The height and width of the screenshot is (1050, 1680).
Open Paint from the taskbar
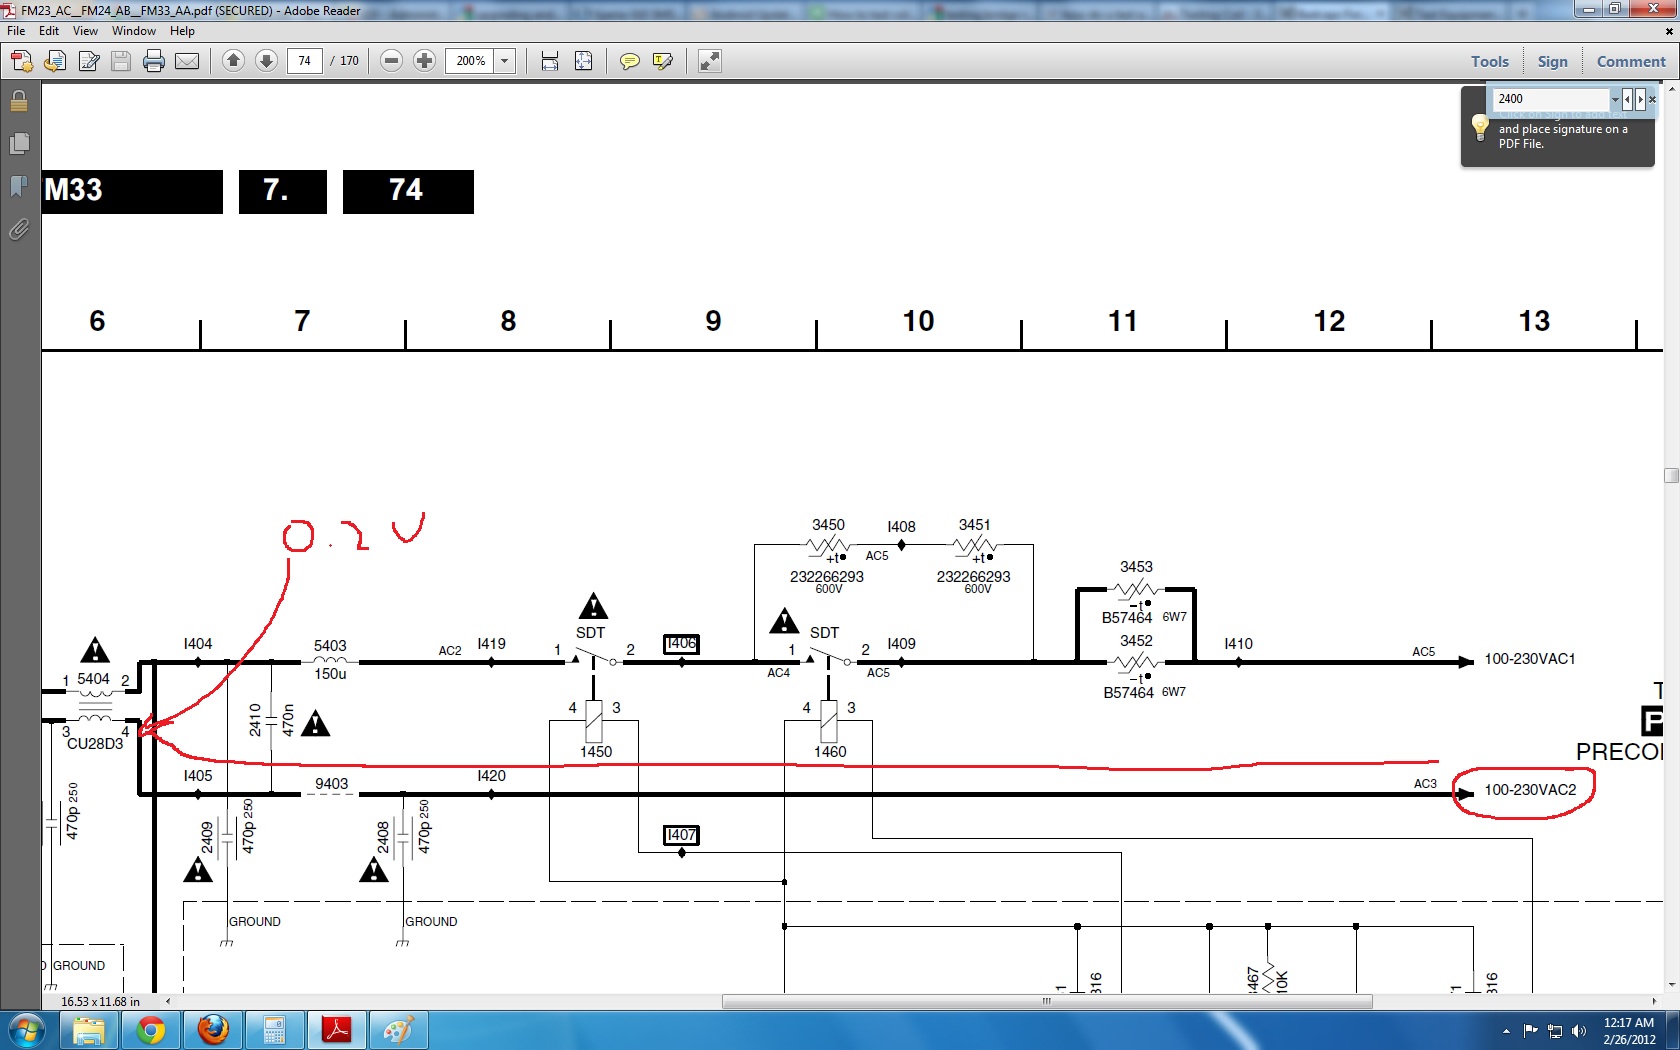coord(398,1030)
